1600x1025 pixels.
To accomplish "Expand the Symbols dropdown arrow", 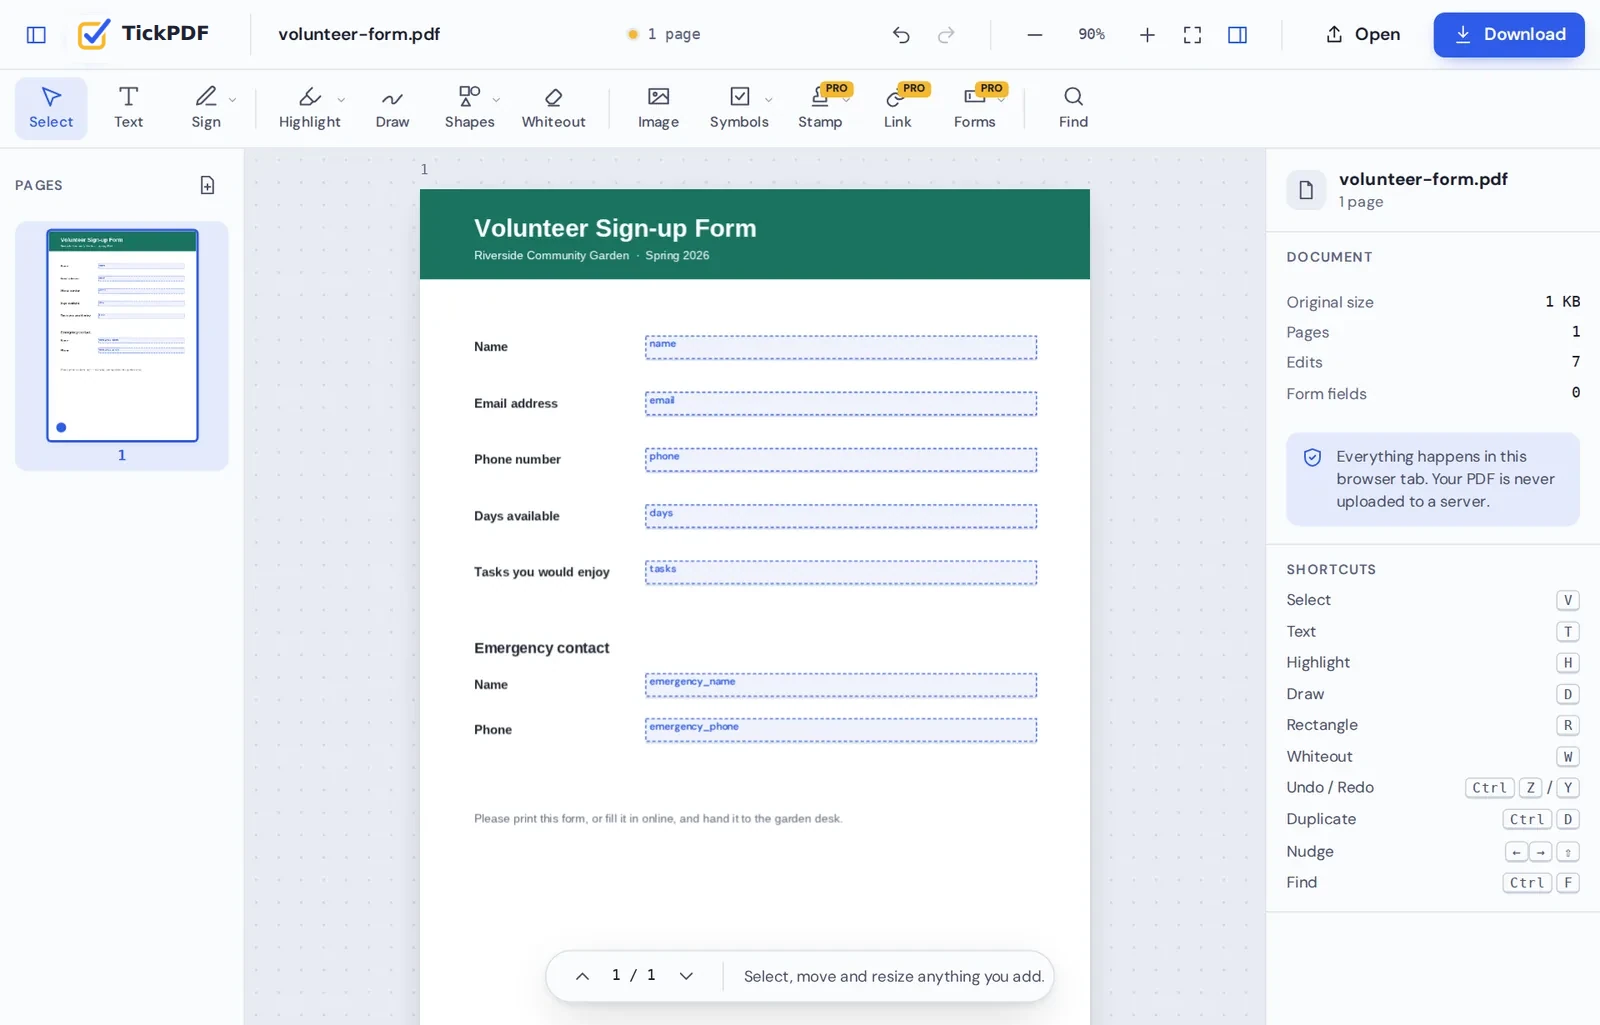I will [769, 100].
